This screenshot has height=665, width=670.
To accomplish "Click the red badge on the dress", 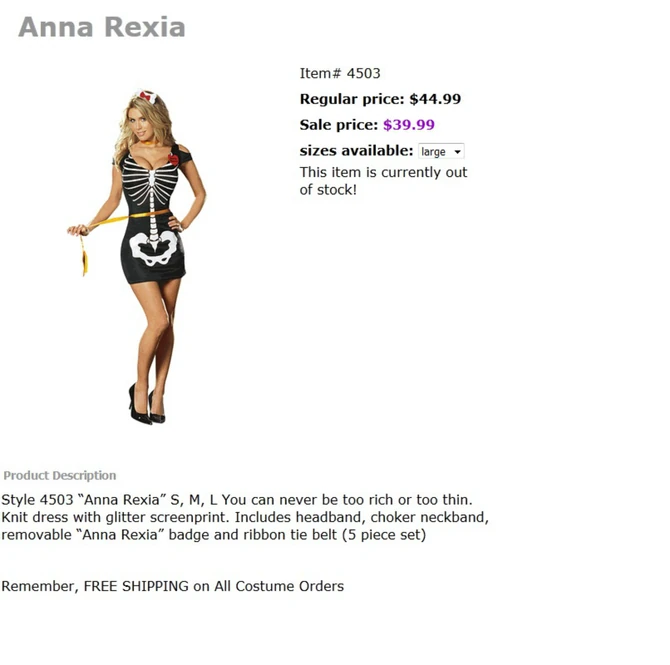I will click(172, 159).
